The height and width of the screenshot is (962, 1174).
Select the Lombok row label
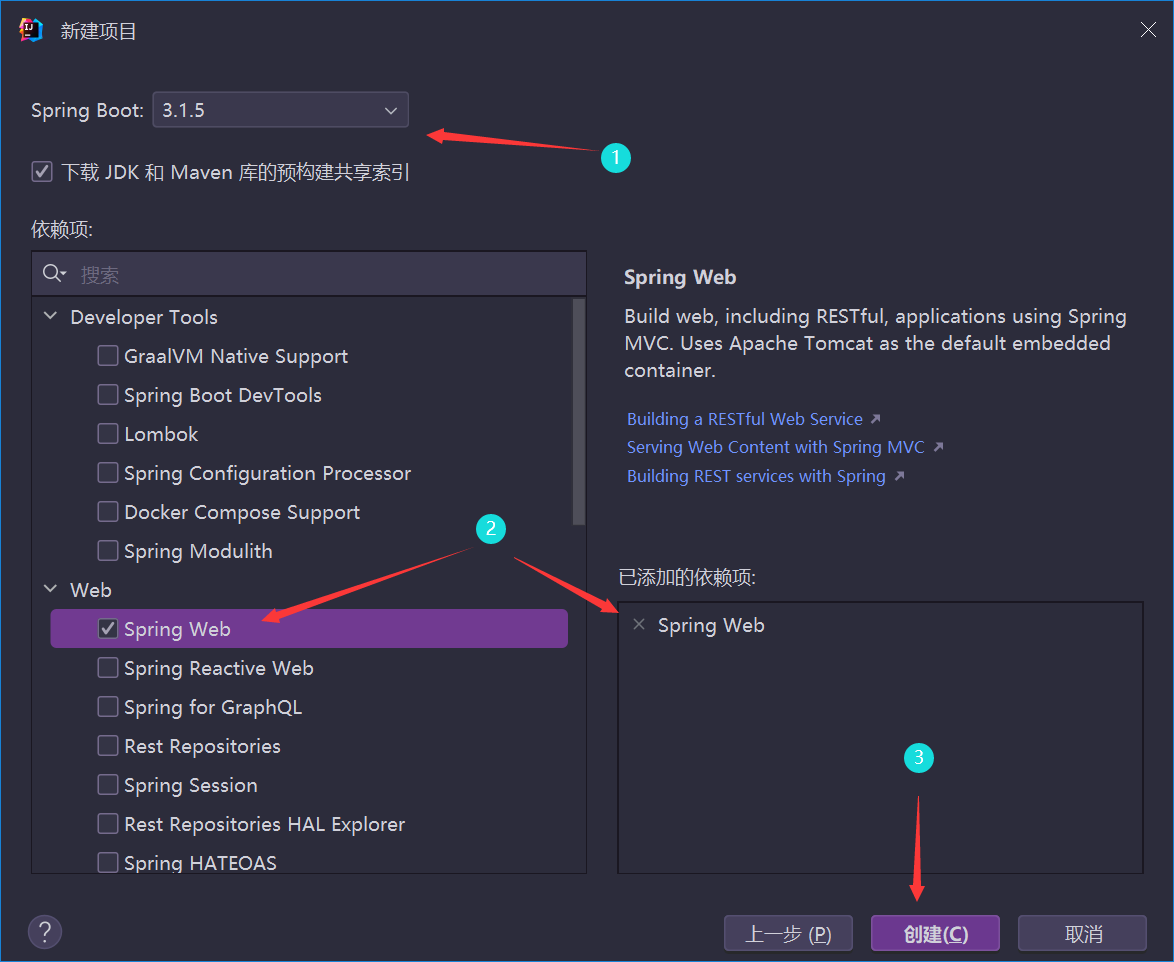161,434
